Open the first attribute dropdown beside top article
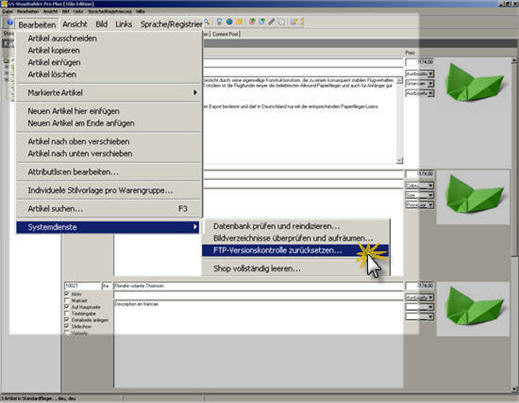Screen dimensions: 519x403 point(420,74)
